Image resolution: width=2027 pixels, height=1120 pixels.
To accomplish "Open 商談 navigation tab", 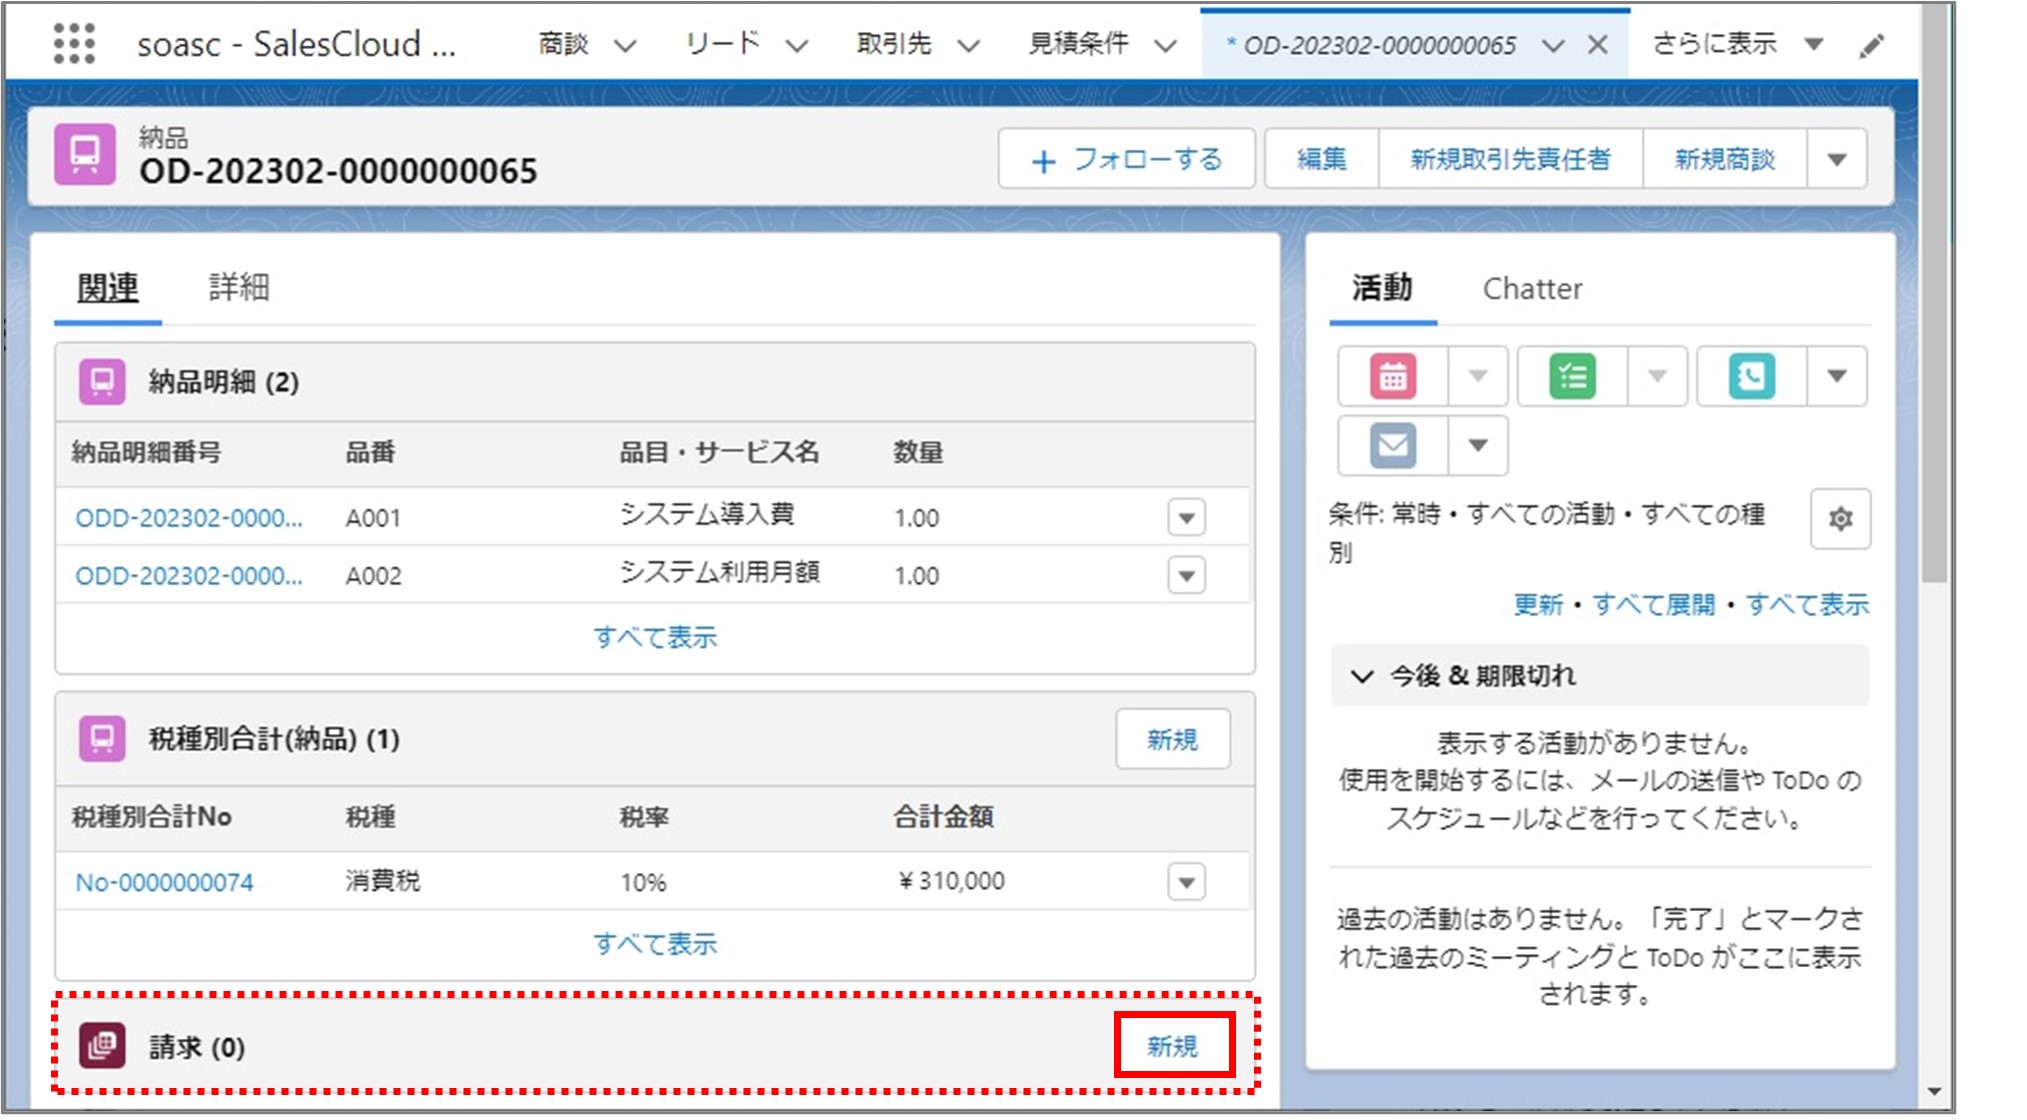I will point(563,44).
